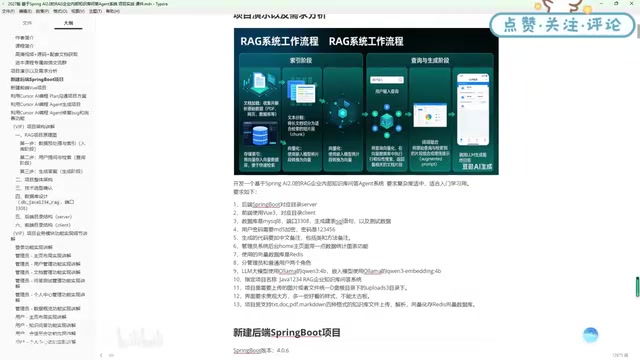This screenshot has width=640, height=360.
Task: Click the line SpringBoot版本: 4.0.6
Action: 261,351
